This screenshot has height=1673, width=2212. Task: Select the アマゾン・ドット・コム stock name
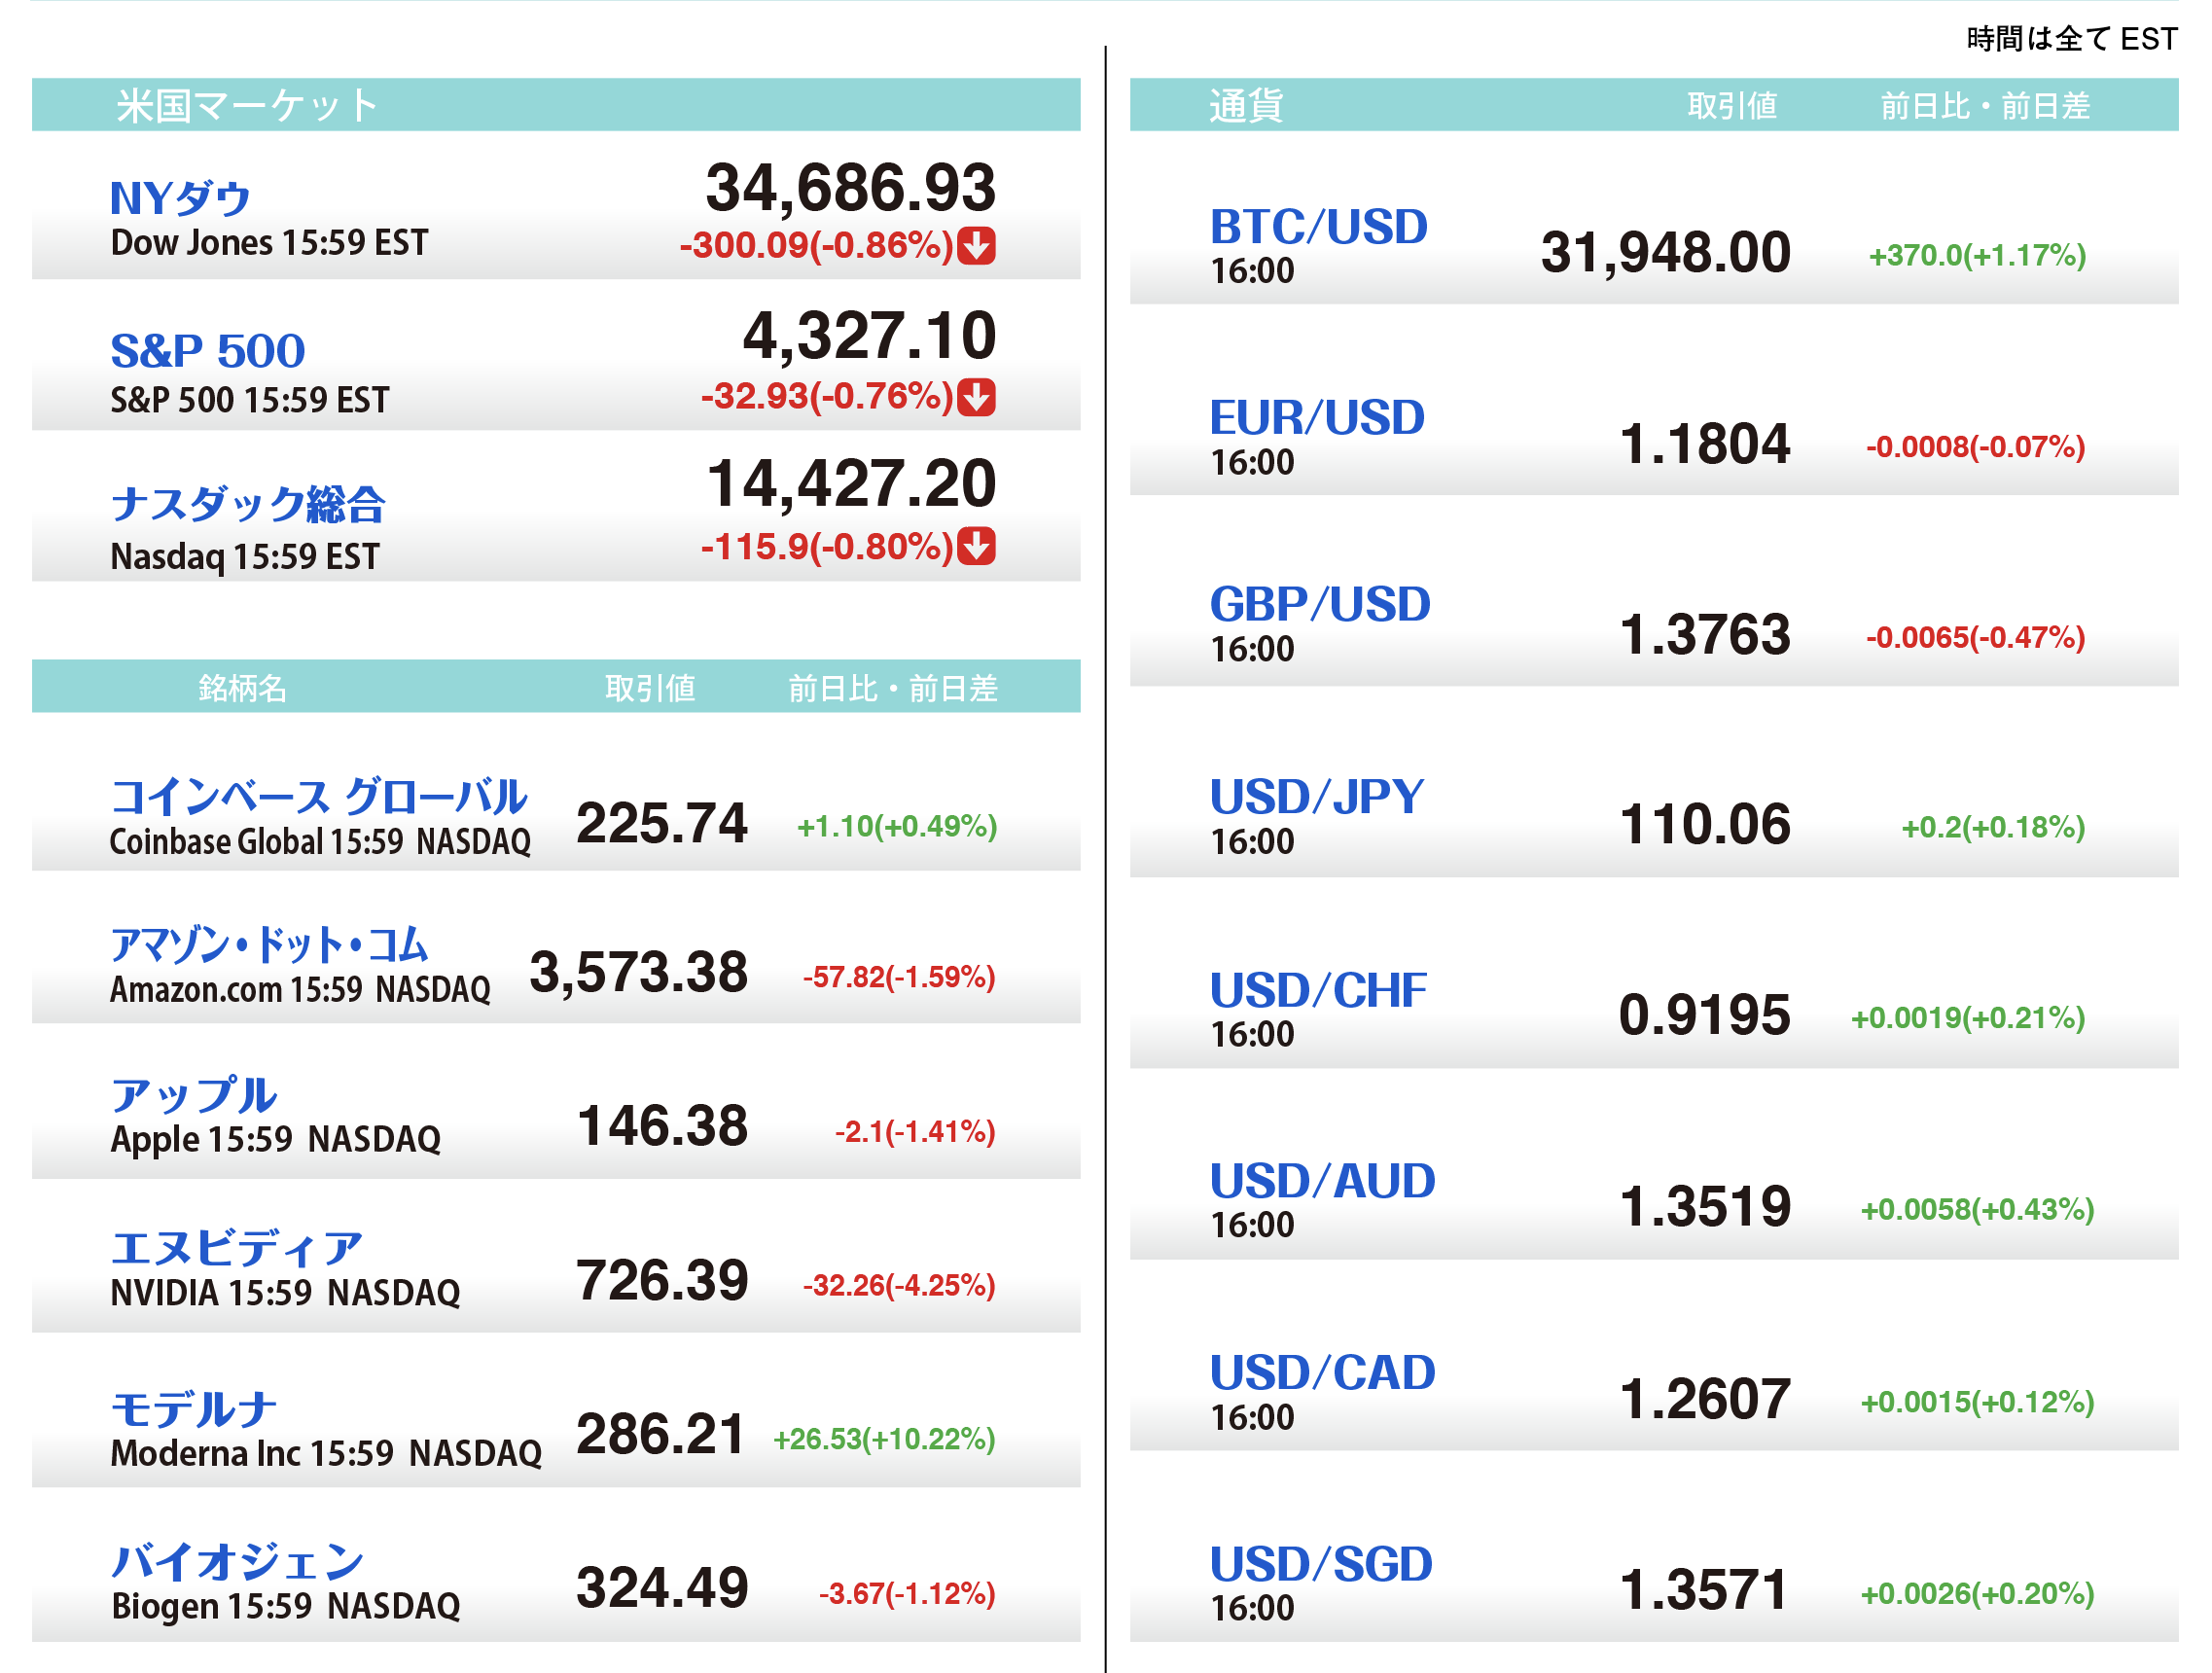click(268, 945)
